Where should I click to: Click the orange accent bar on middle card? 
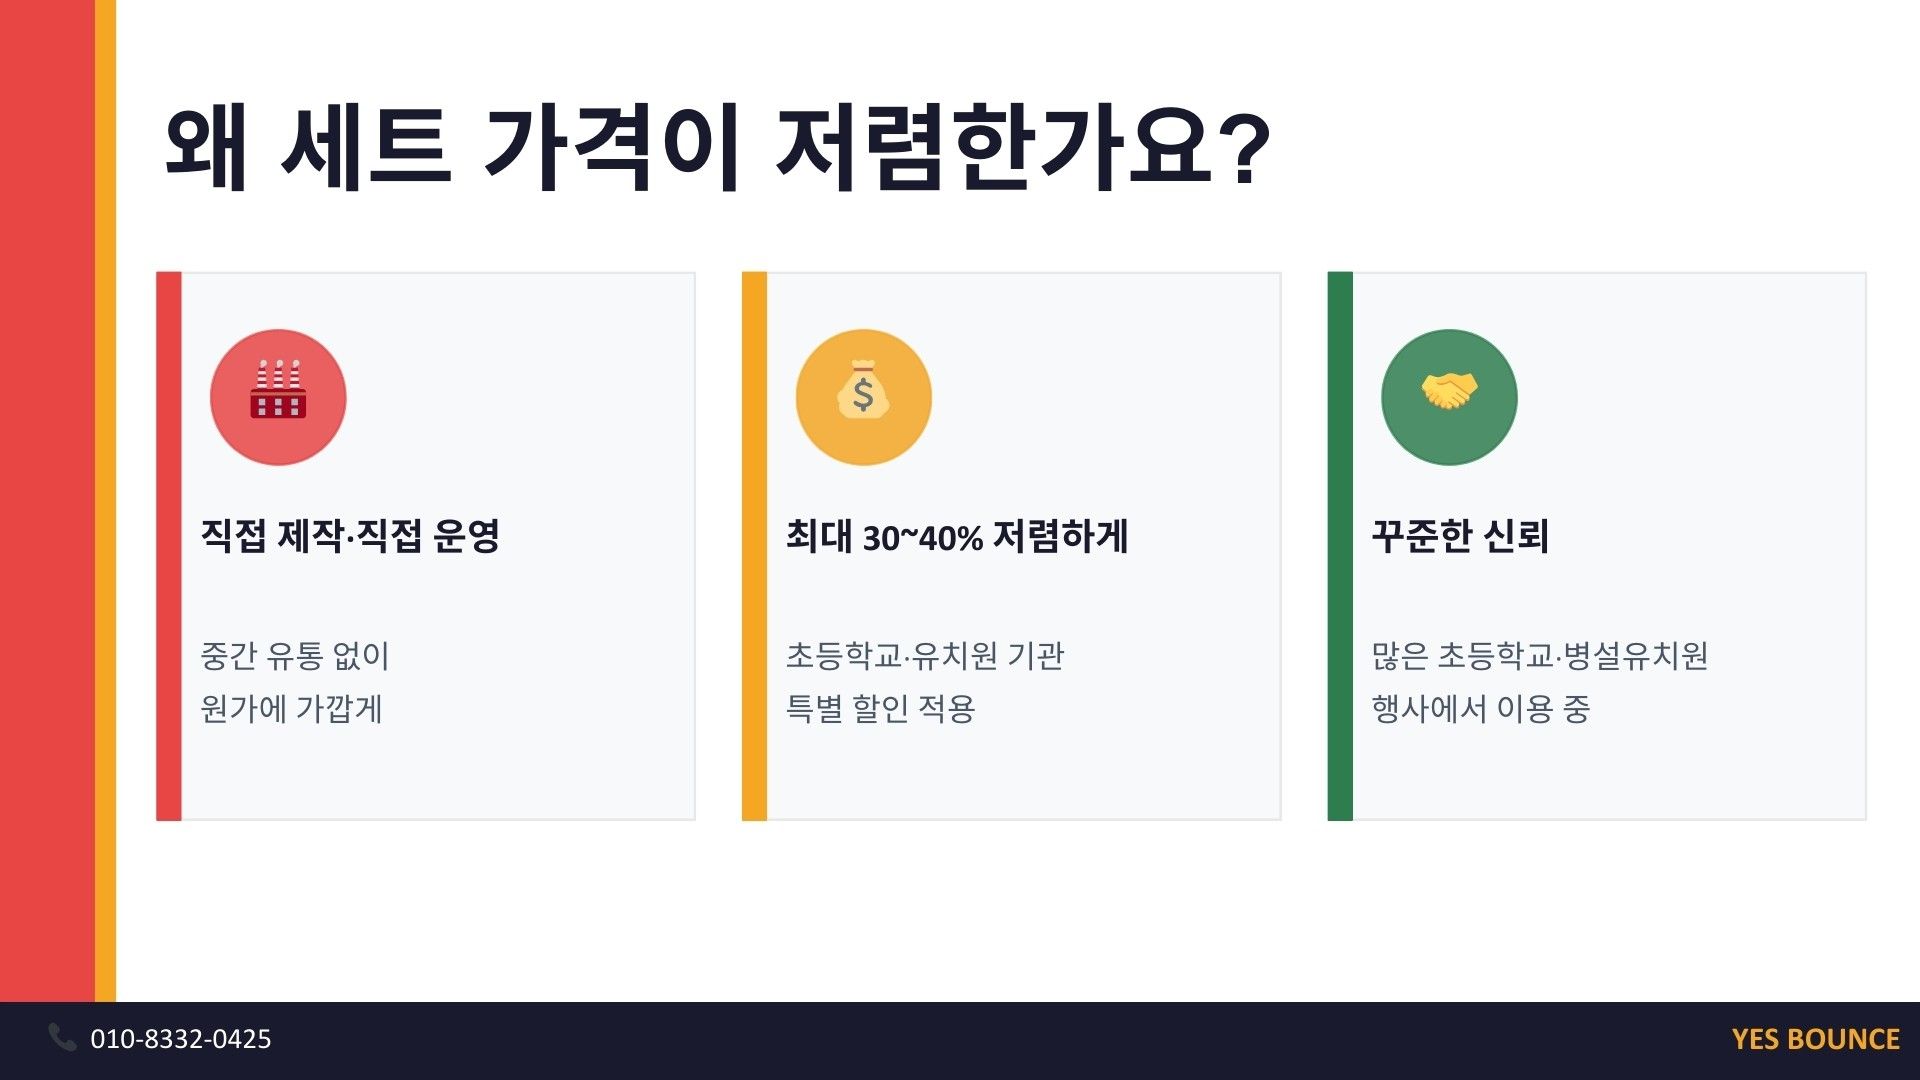click(754, 546)
